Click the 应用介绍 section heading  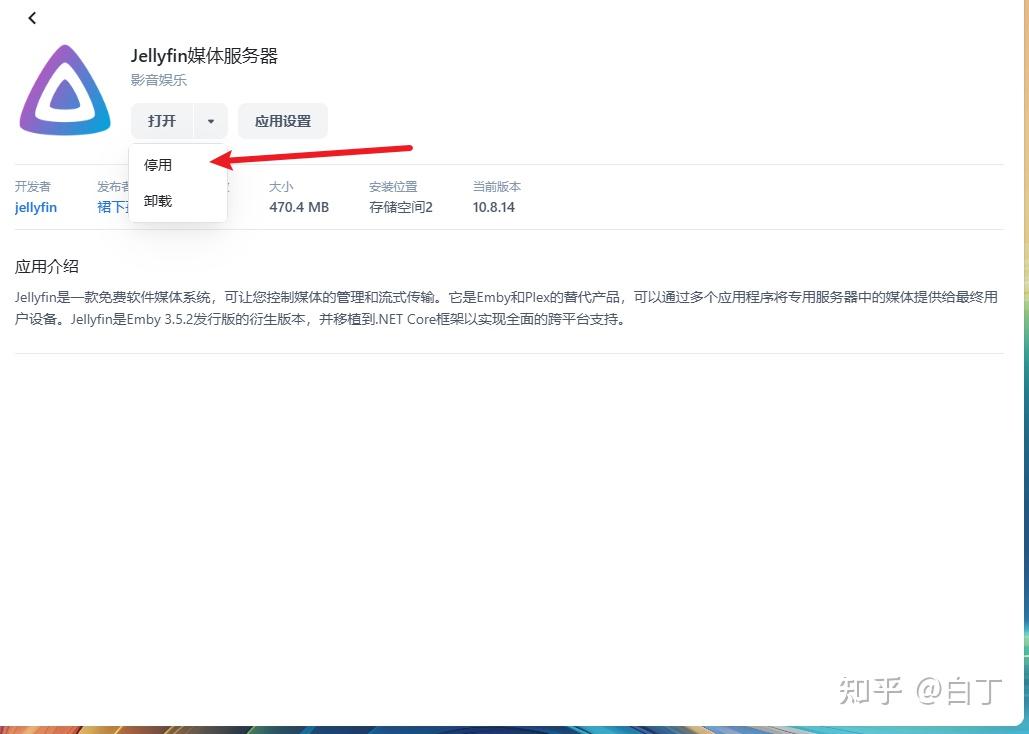[x=47, y=267]
